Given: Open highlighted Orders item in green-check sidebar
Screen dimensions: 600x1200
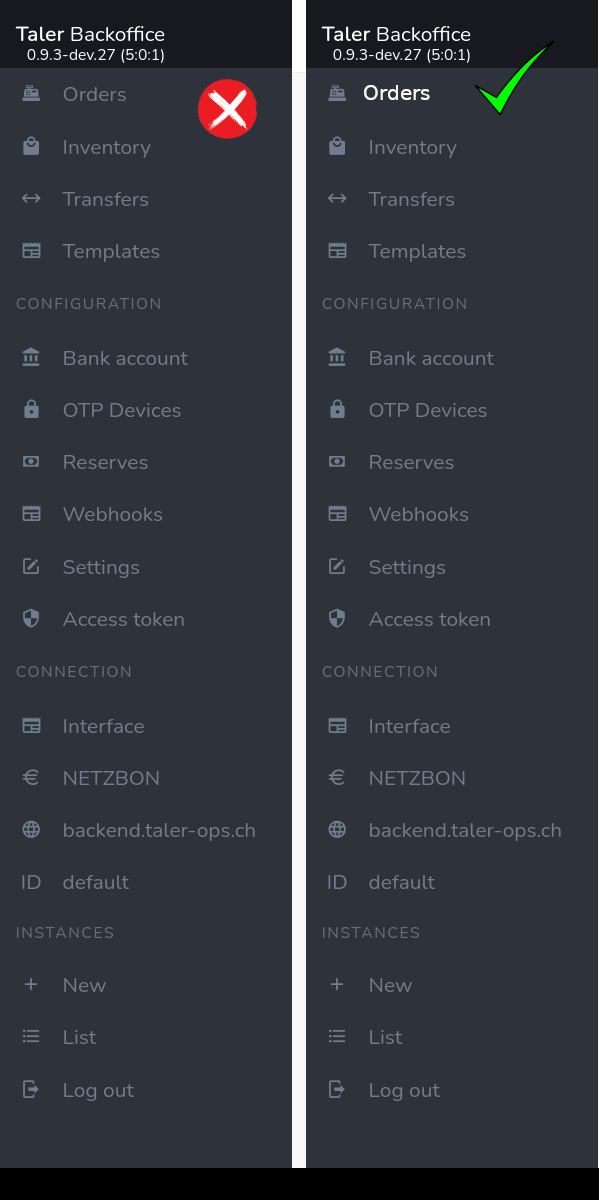Looking at the screenshot, I should [396, 93].
